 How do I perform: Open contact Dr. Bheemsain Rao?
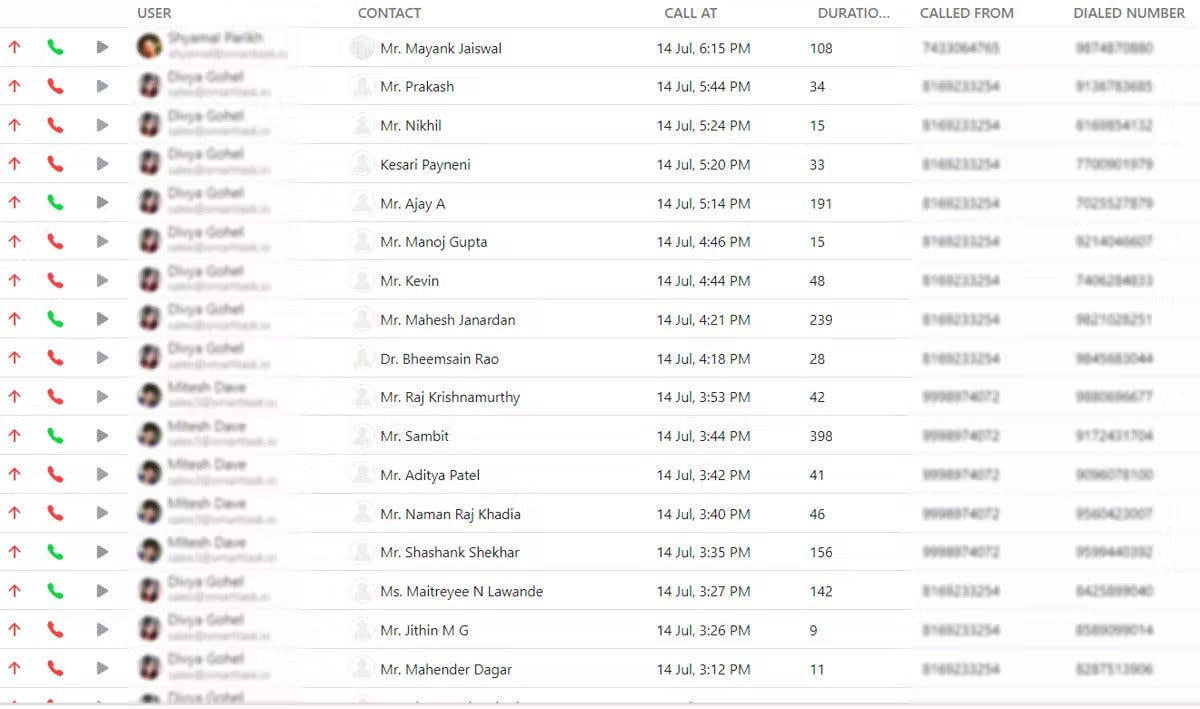439,359
